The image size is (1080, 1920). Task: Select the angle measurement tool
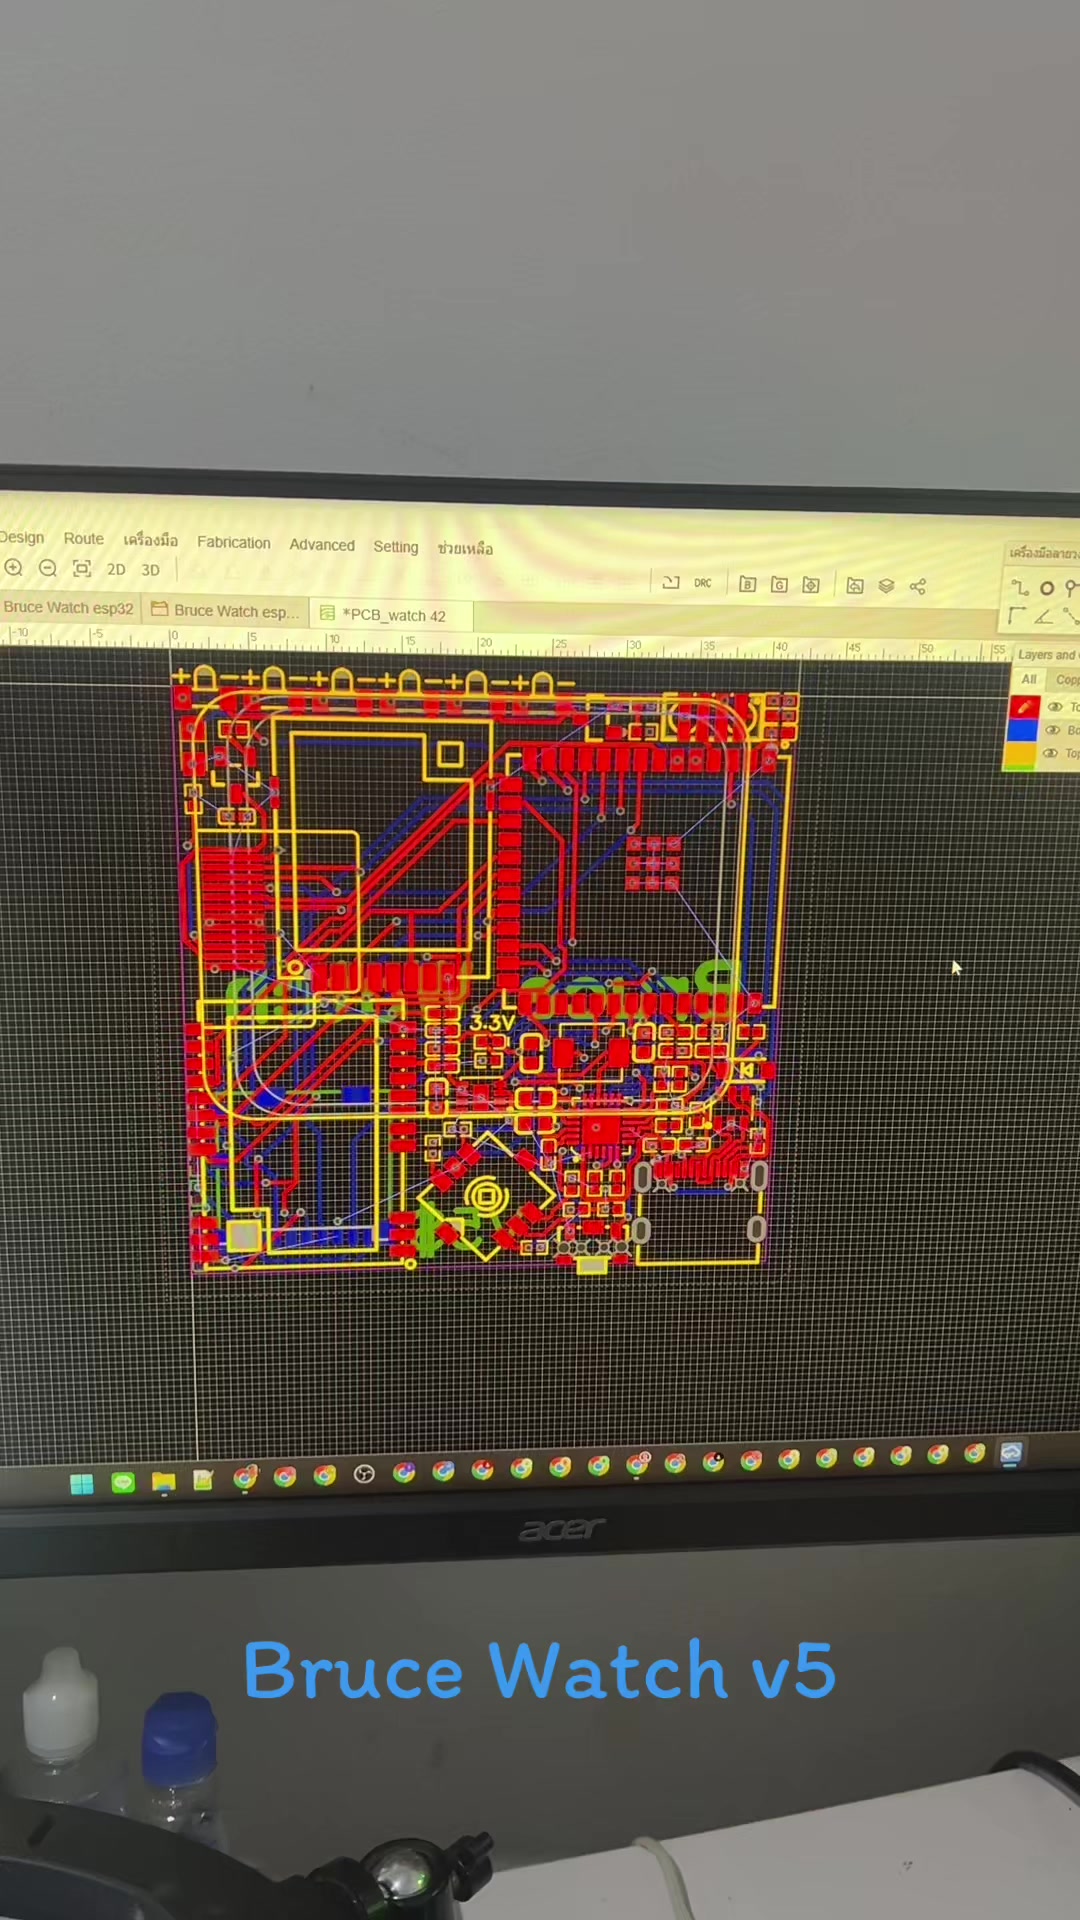click(1044, 616)
